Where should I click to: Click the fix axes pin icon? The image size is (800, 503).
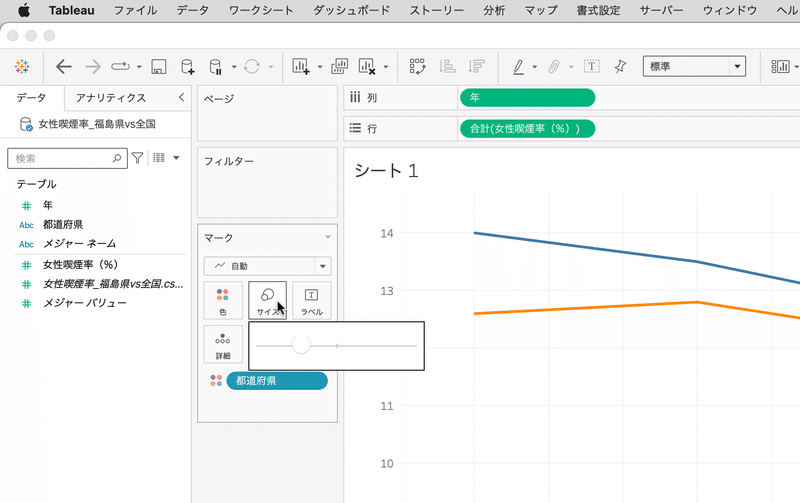tap(620, 66)
